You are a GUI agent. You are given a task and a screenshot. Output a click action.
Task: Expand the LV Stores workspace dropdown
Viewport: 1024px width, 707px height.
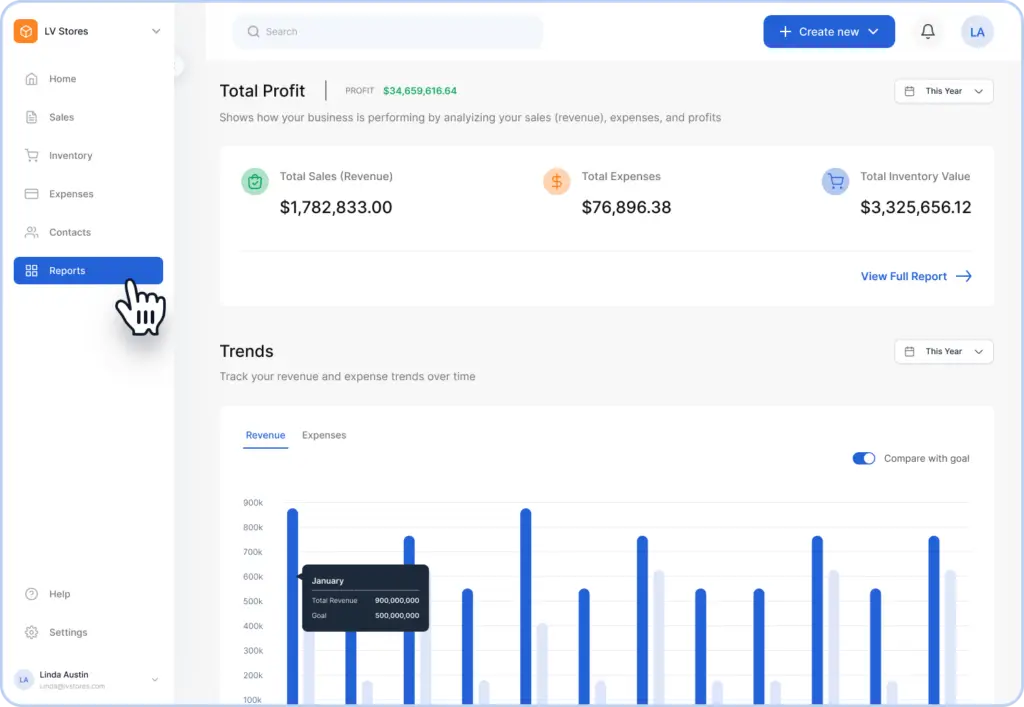point(156,31)
